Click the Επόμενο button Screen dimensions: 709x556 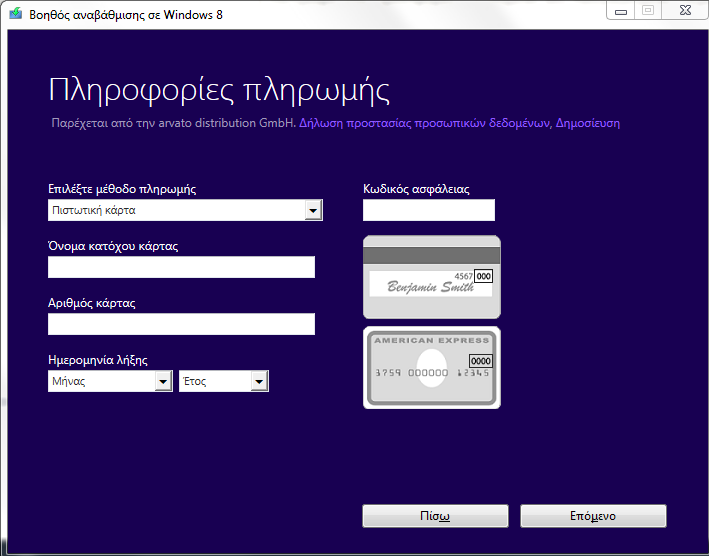593,516
